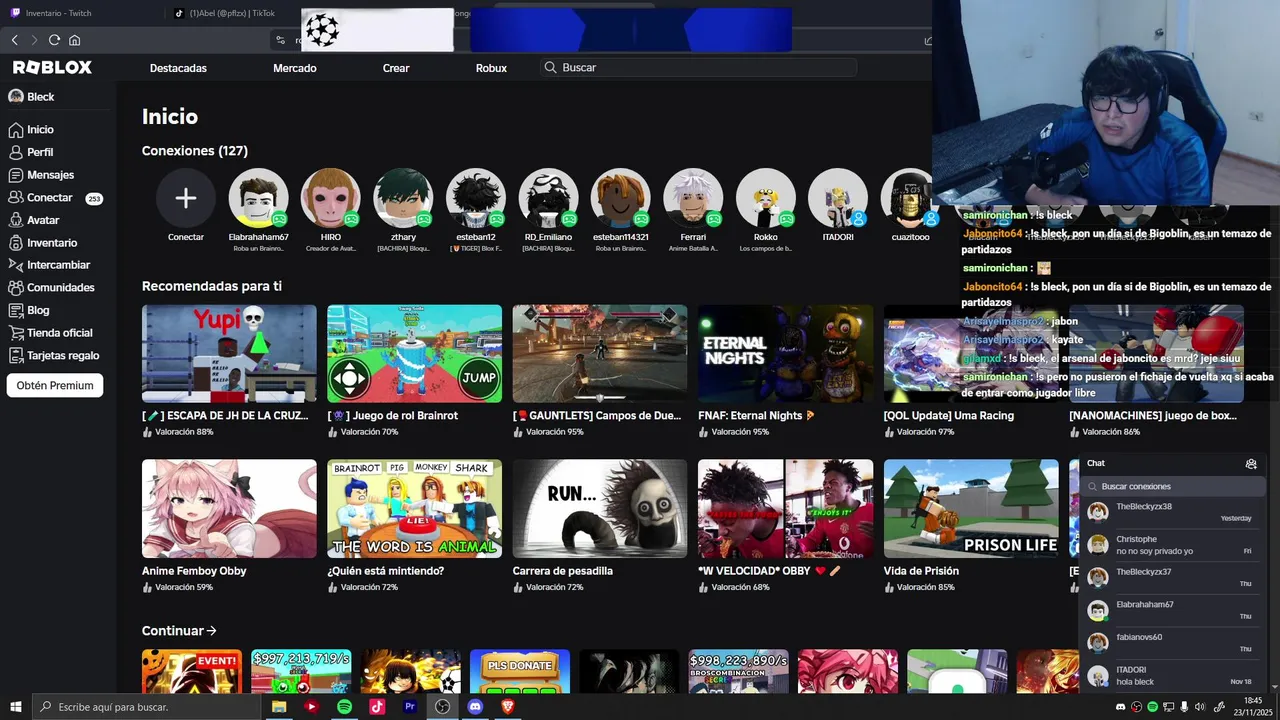1280x720 pixels.
Task: Open the Avatar sidebar icon
Action: [15, 220]
